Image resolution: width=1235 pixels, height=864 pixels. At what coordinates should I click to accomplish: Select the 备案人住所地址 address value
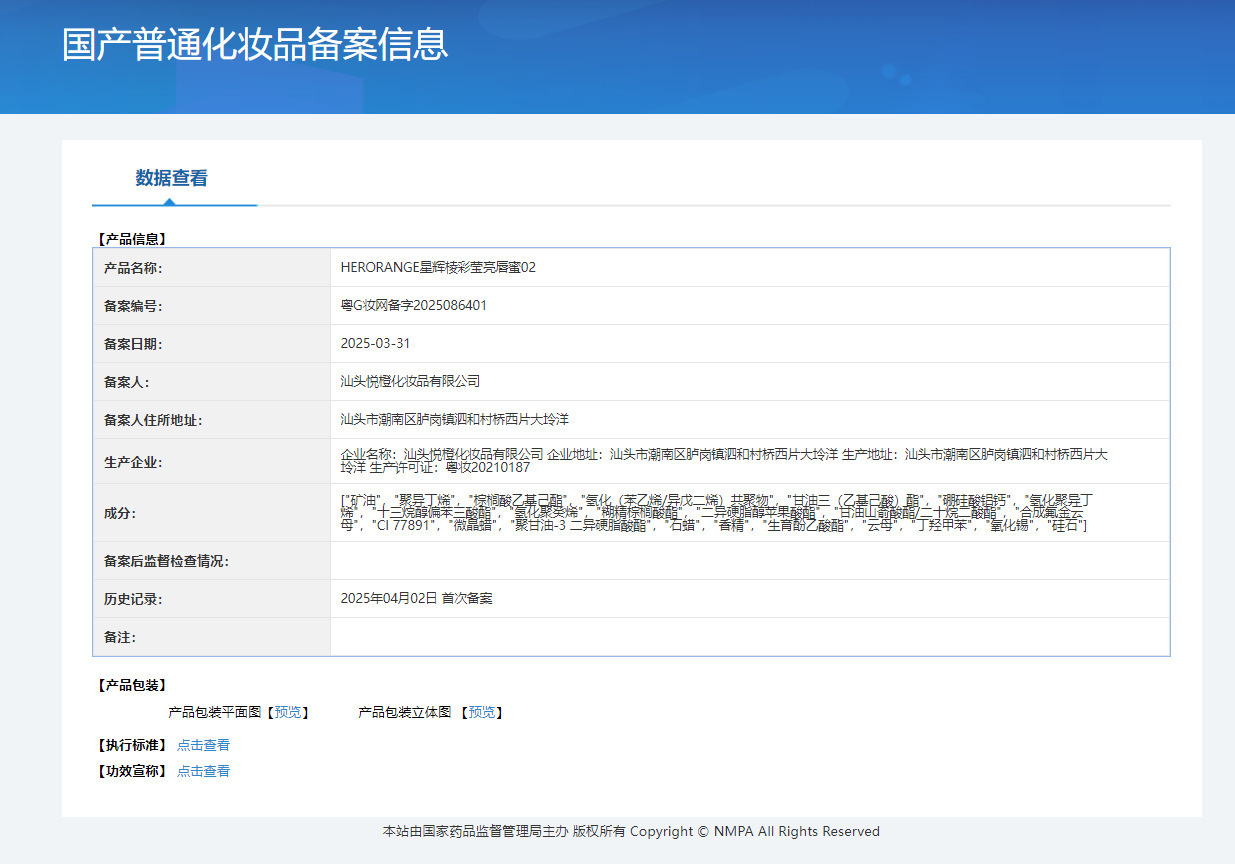click(x=455, y=419)
